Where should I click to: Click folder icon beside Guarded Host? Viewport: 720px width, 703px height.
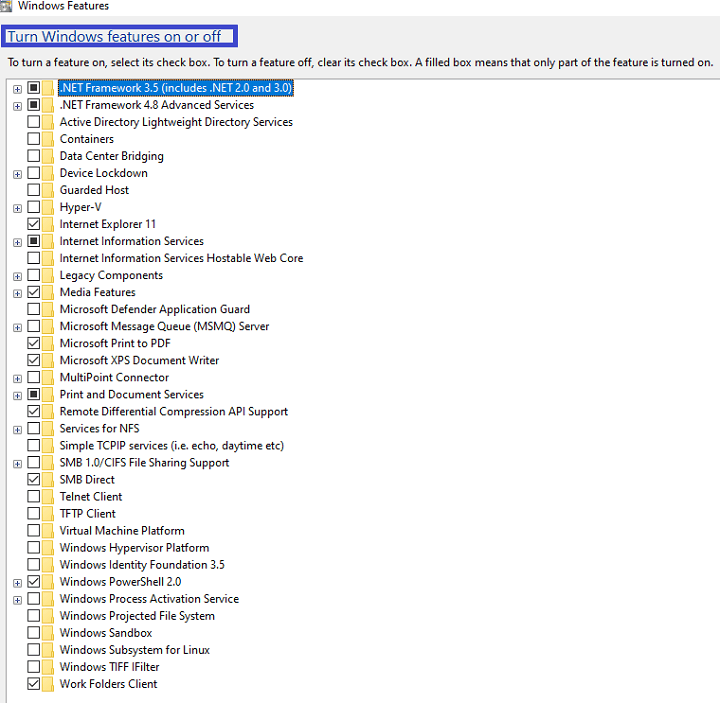[48, 190]
